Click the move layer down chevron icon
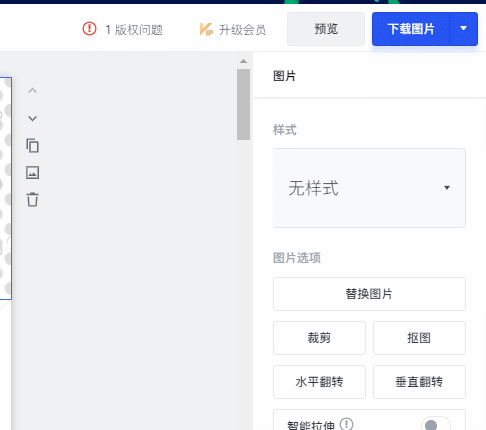 tap(32, 118)
